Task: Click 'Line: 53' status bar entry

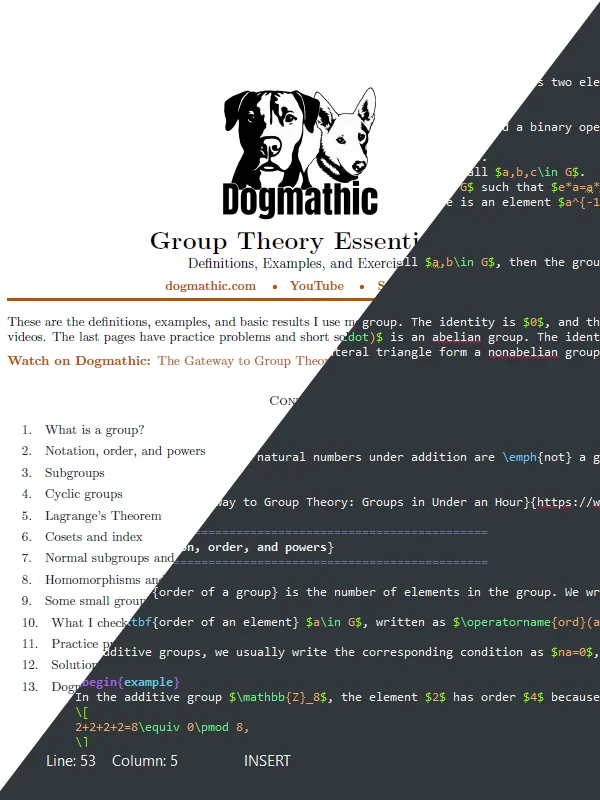Action: pos(71,761)
